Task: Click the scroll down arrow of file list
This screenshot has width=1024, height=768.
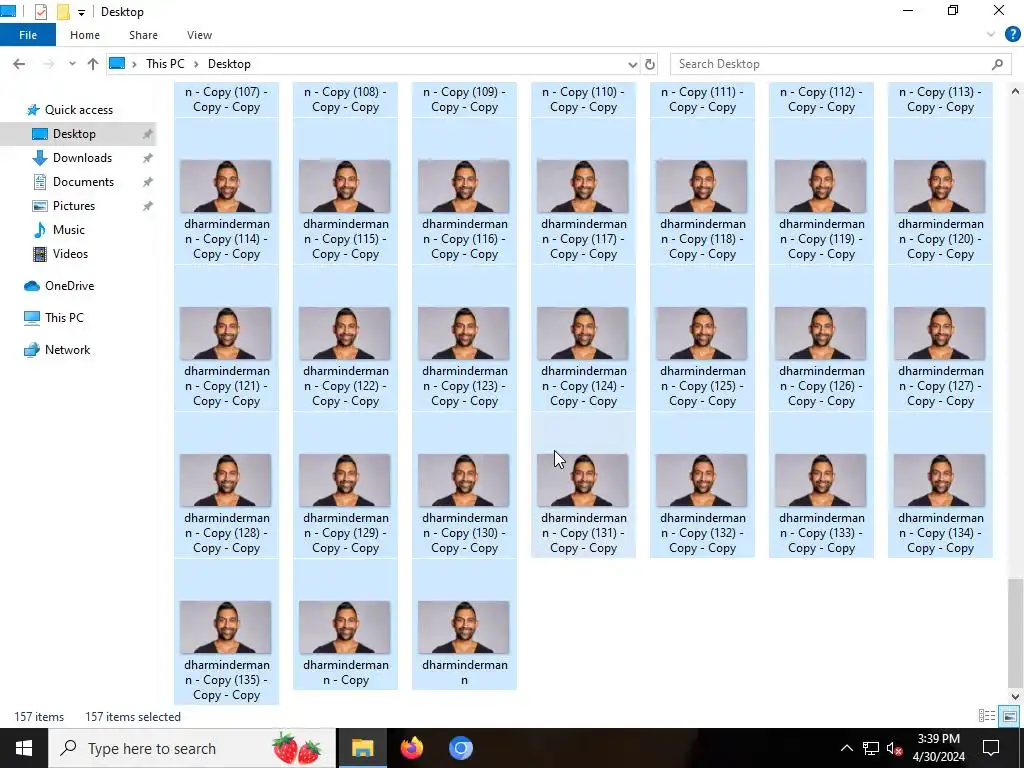Action: click(x=1015, y=696)
